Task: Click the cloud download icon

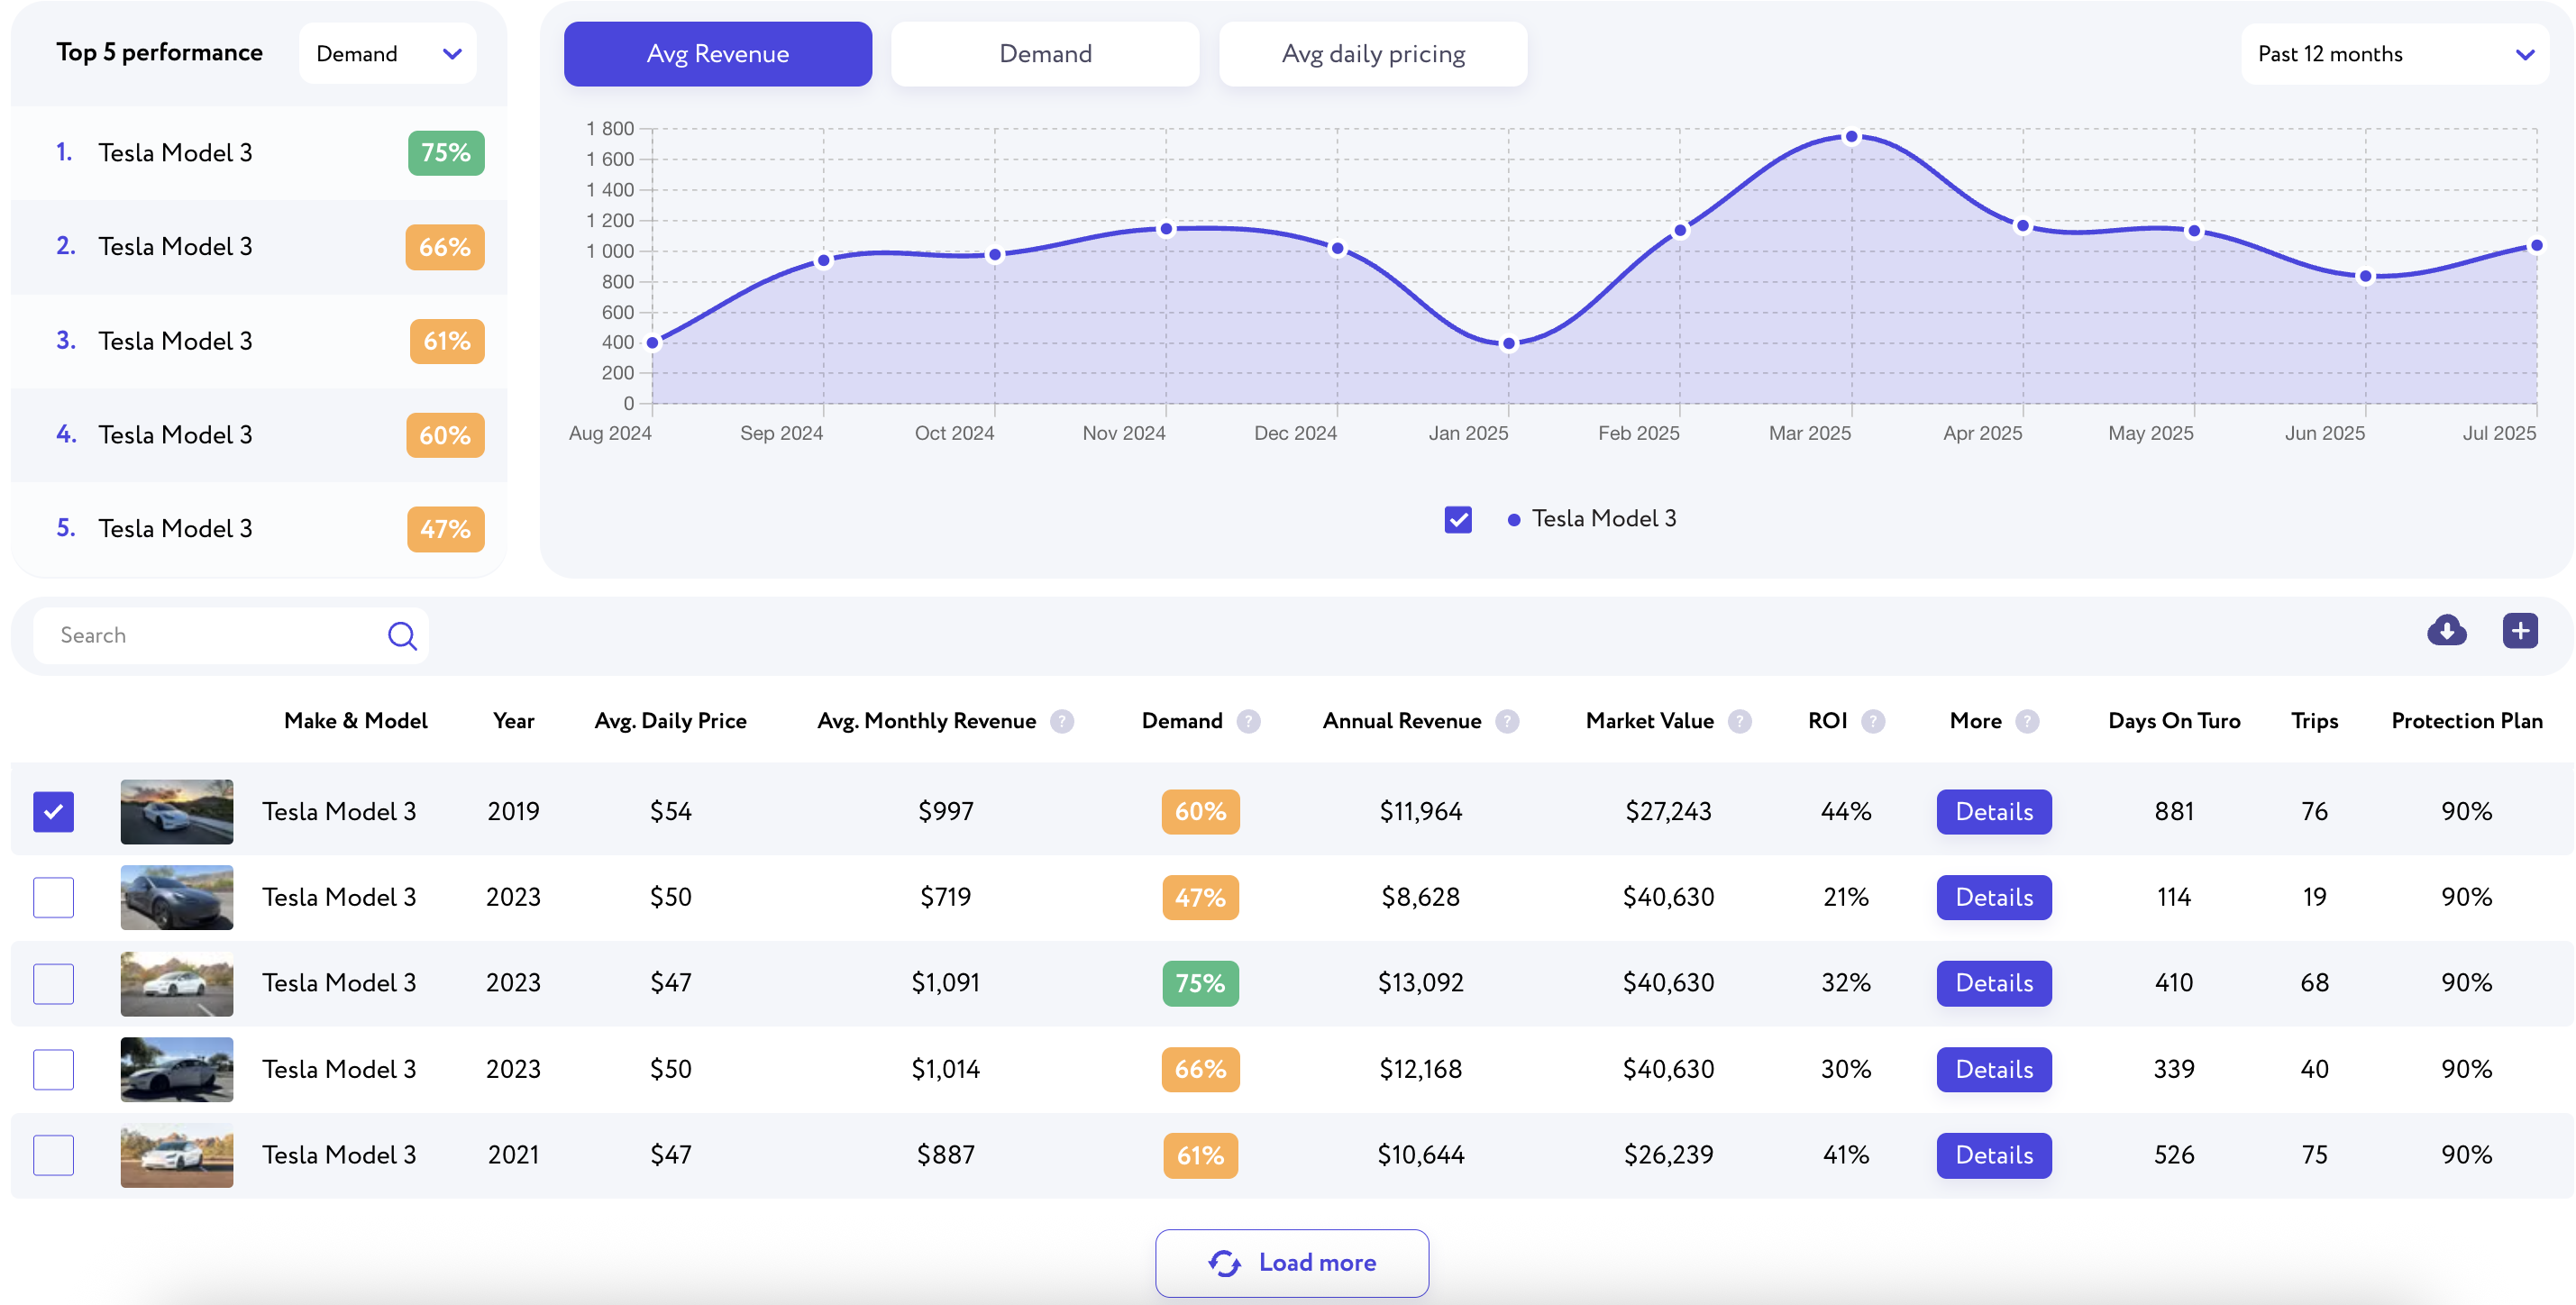Action: click(2446, 630)
